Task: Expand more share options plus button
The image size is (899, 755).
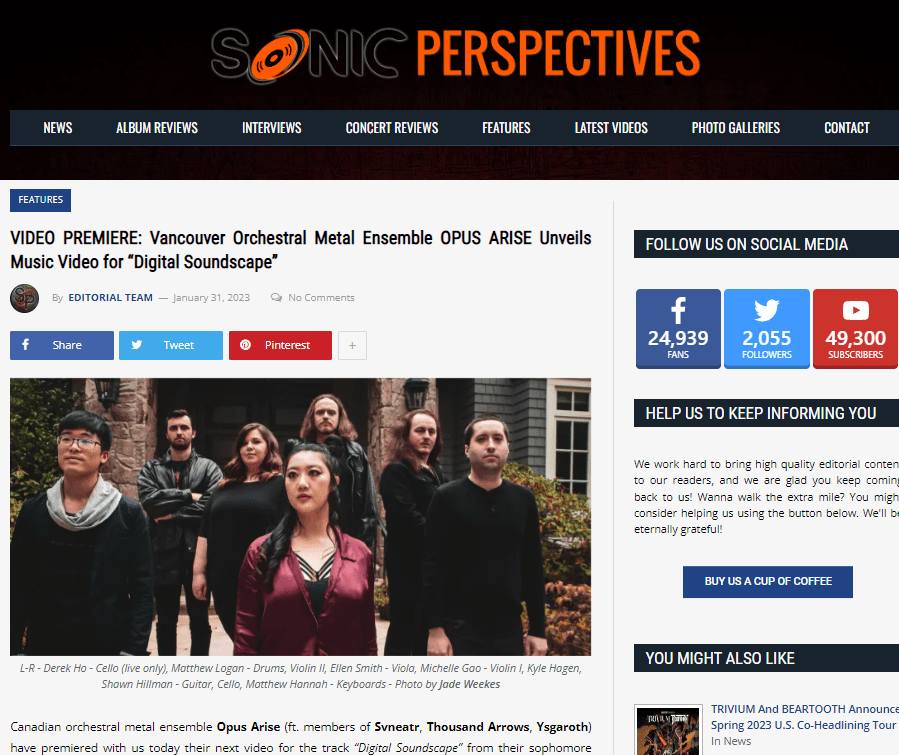Action: tap(352, 345)
